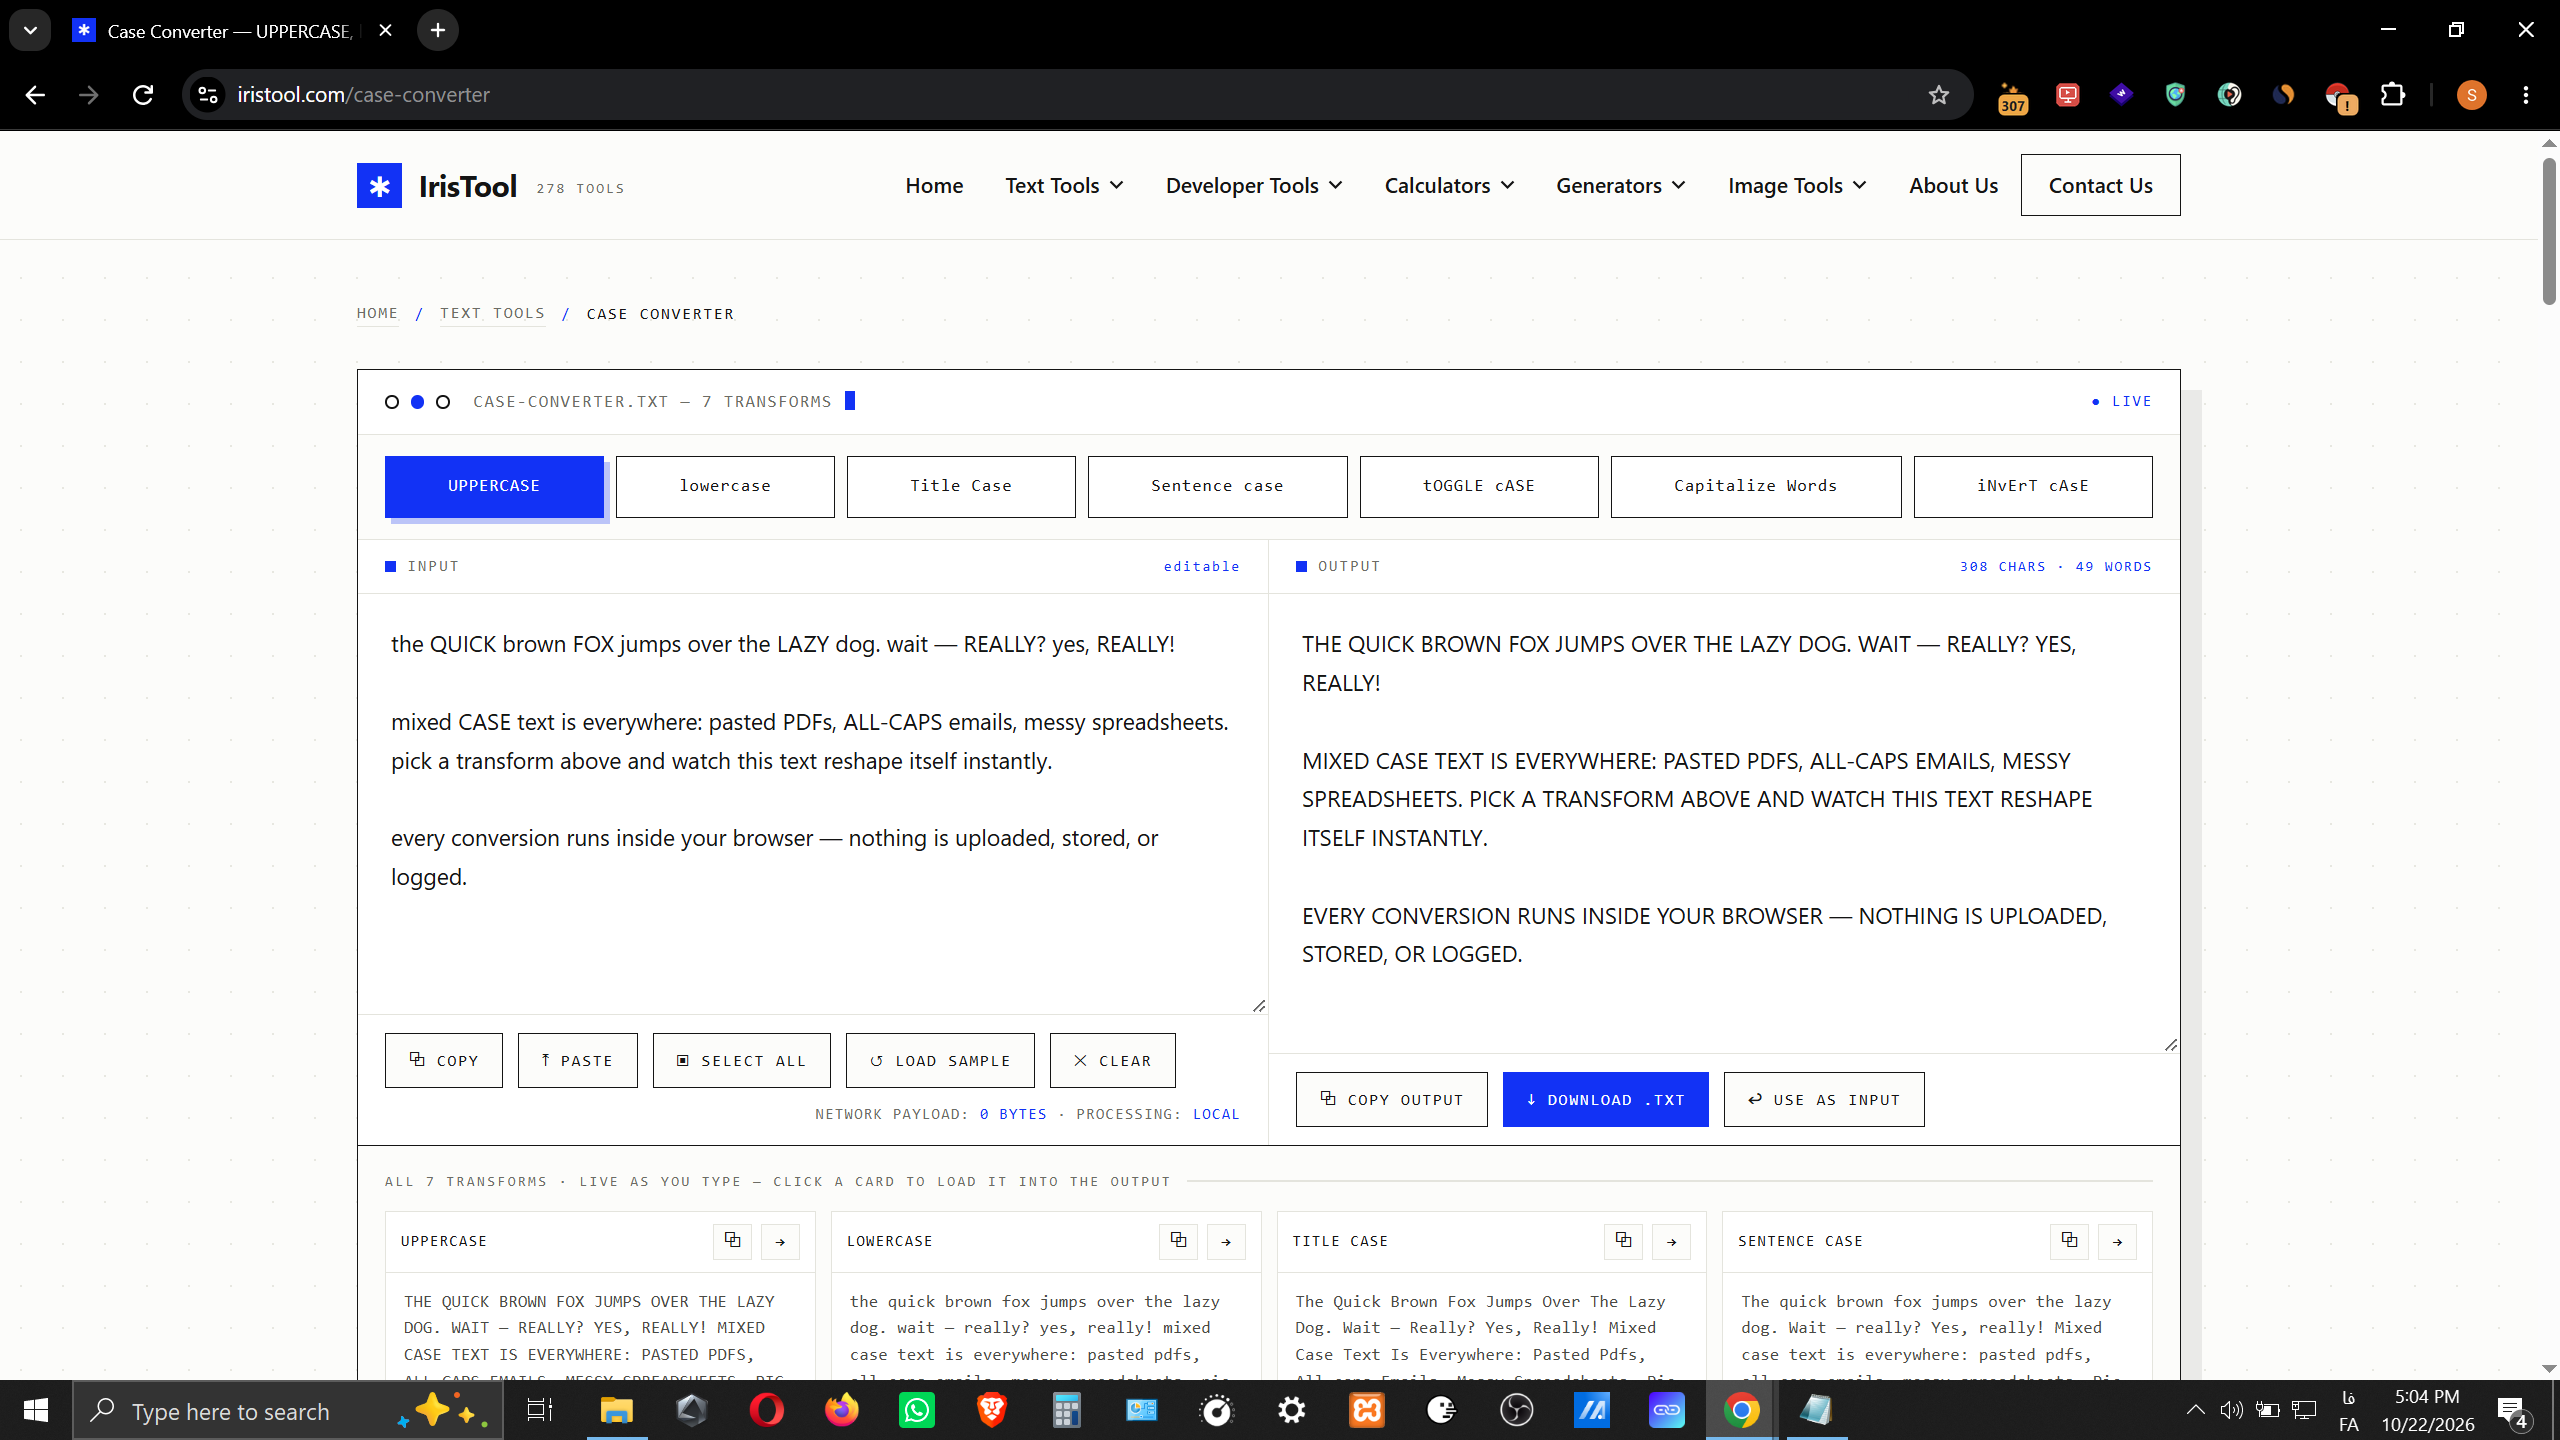Viewport: 2560px width, 1440px height.
Task: Select the UPPERCASE transform
Action: (494, 486)
